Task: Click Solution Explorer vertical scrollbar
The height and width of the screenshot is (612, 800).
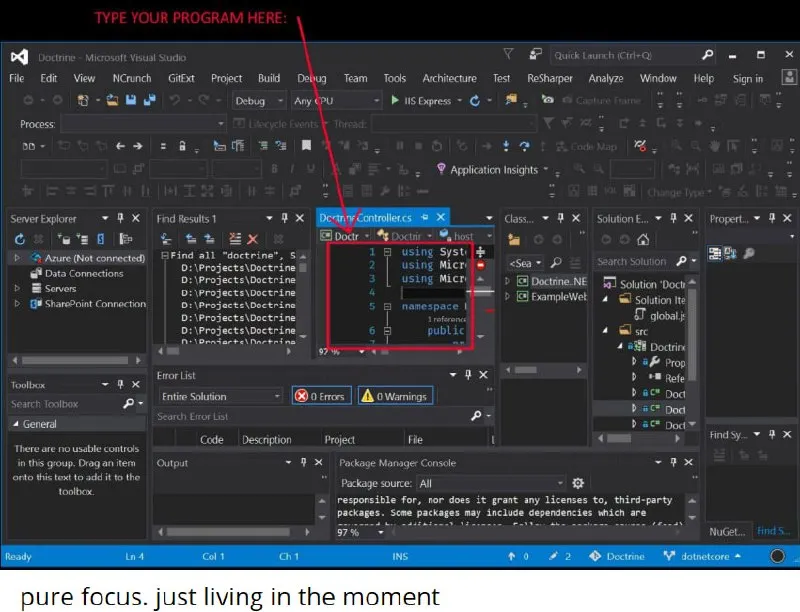Action: 692,352
